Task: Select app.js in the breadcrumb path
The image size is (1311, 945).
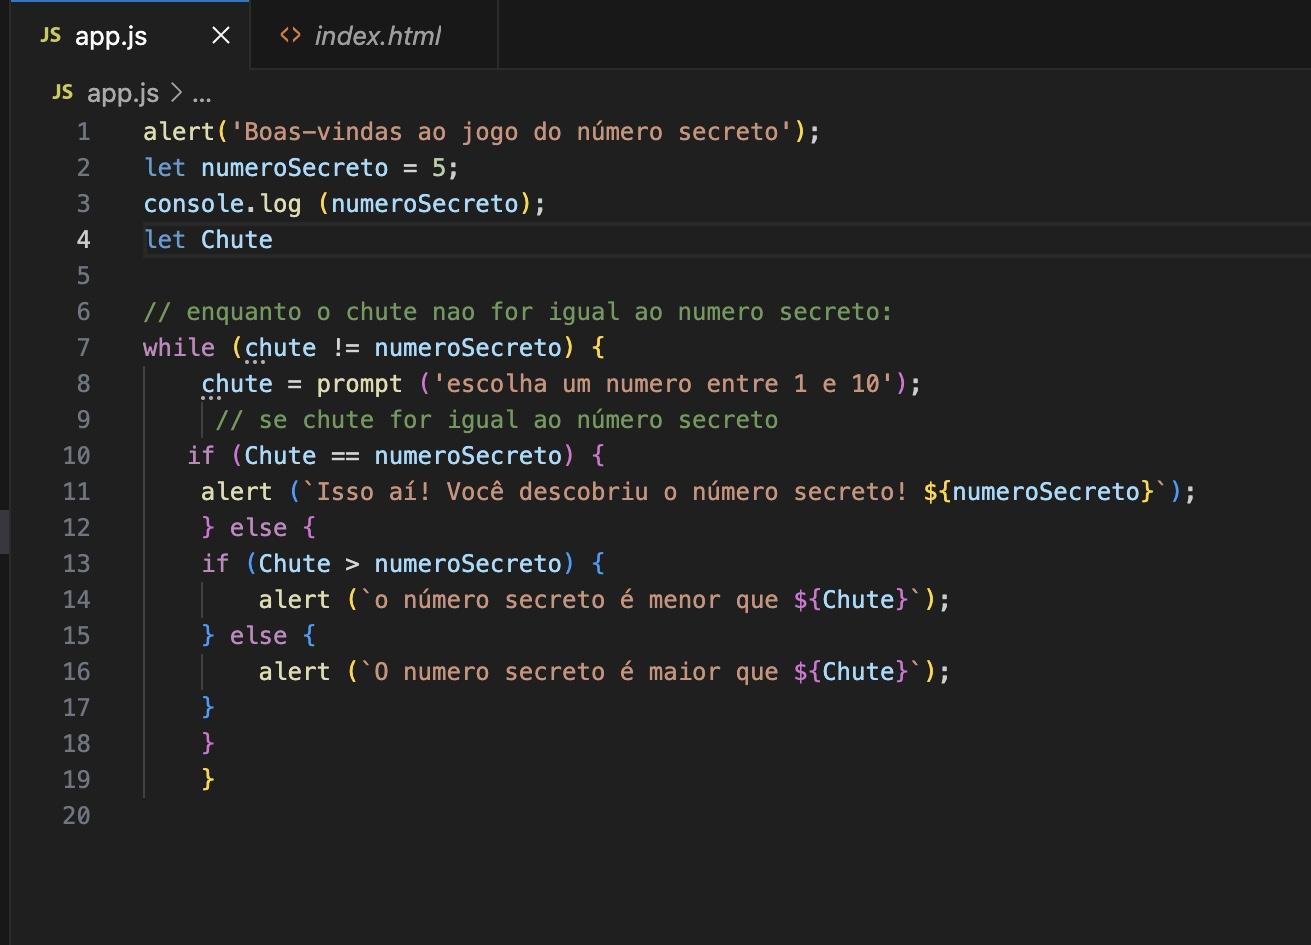Action: [x=123, y=94]
